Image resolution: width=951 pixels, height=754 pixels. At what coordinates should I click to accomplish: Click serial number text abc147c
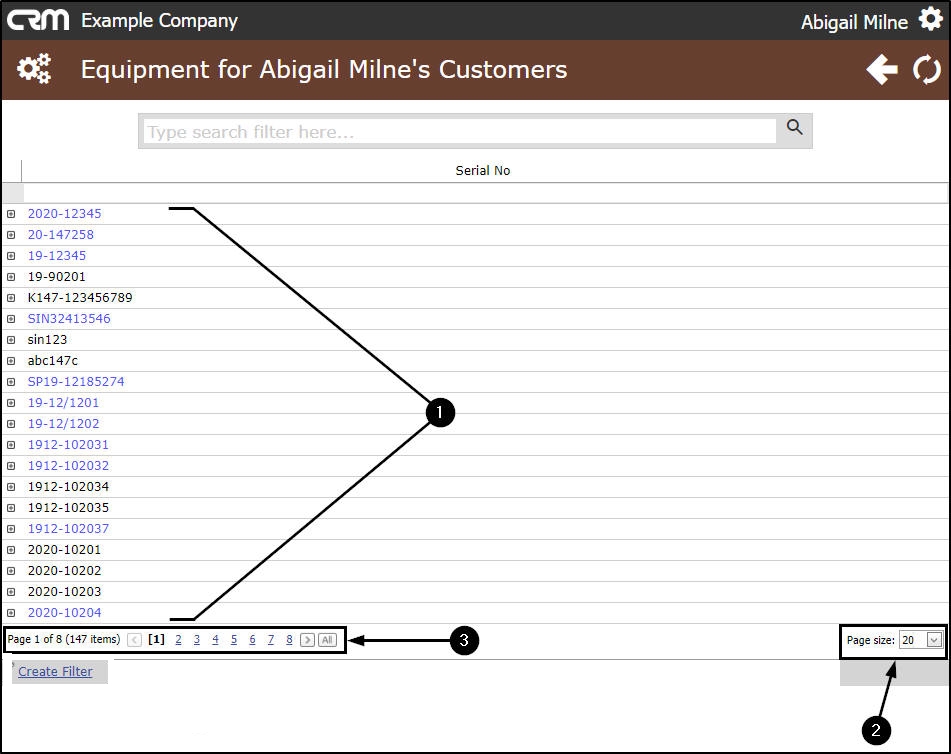pyautogui.click(x=53, y=361)
